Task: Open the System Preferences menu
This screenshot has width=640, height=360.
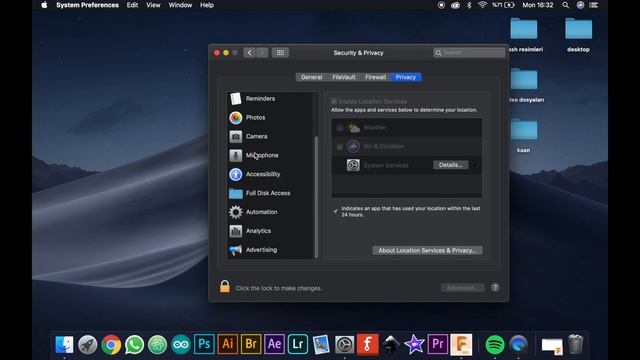Action: [x=87, y=5]
